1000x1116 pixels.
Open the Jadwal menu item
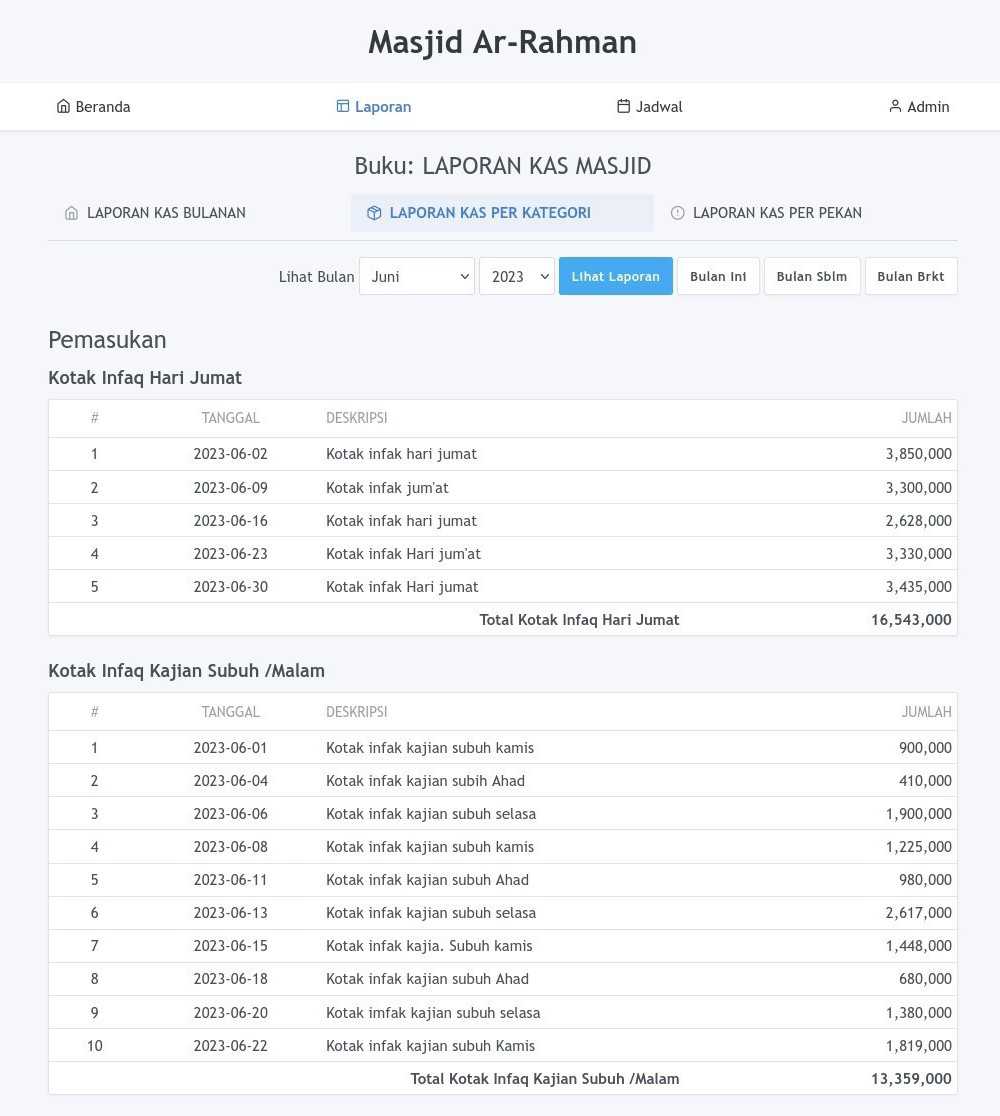tap(659, 107)
